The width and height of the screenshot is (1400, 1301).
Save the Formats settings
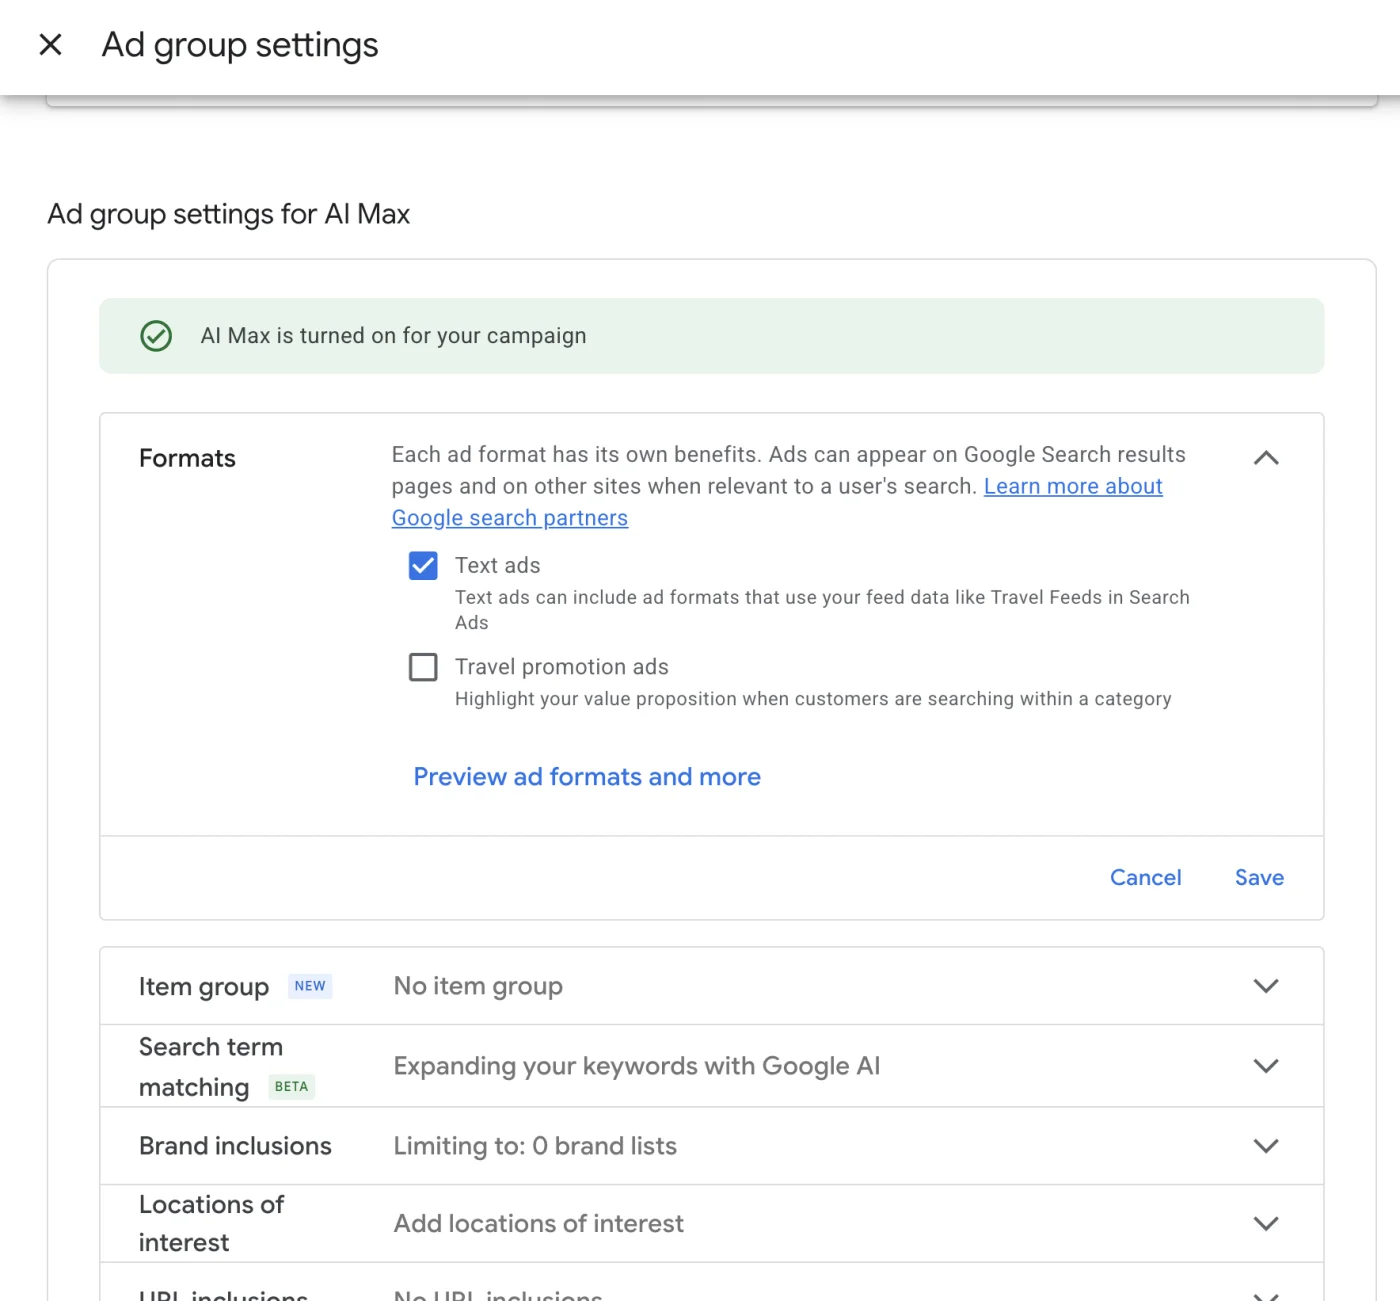click(1259, 878)
